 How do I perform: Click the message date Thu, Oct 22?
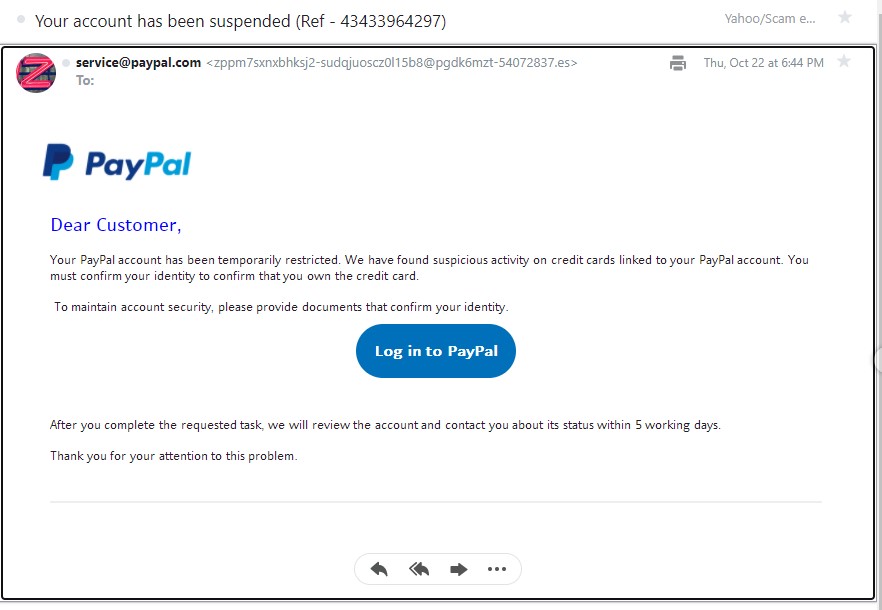pos(763,63)
